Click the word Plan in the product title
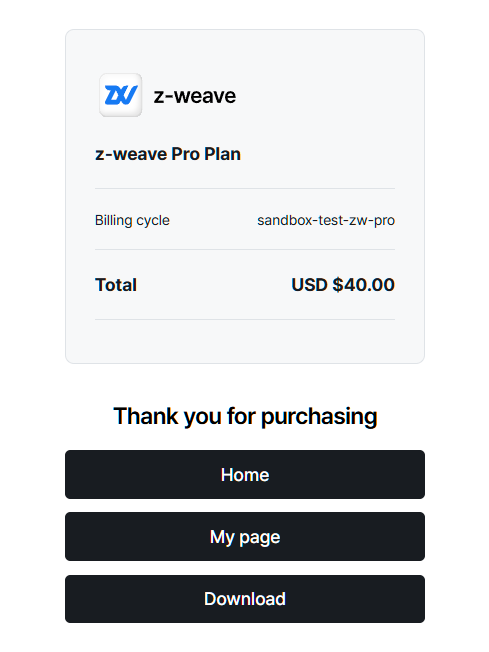 [222, 154]
